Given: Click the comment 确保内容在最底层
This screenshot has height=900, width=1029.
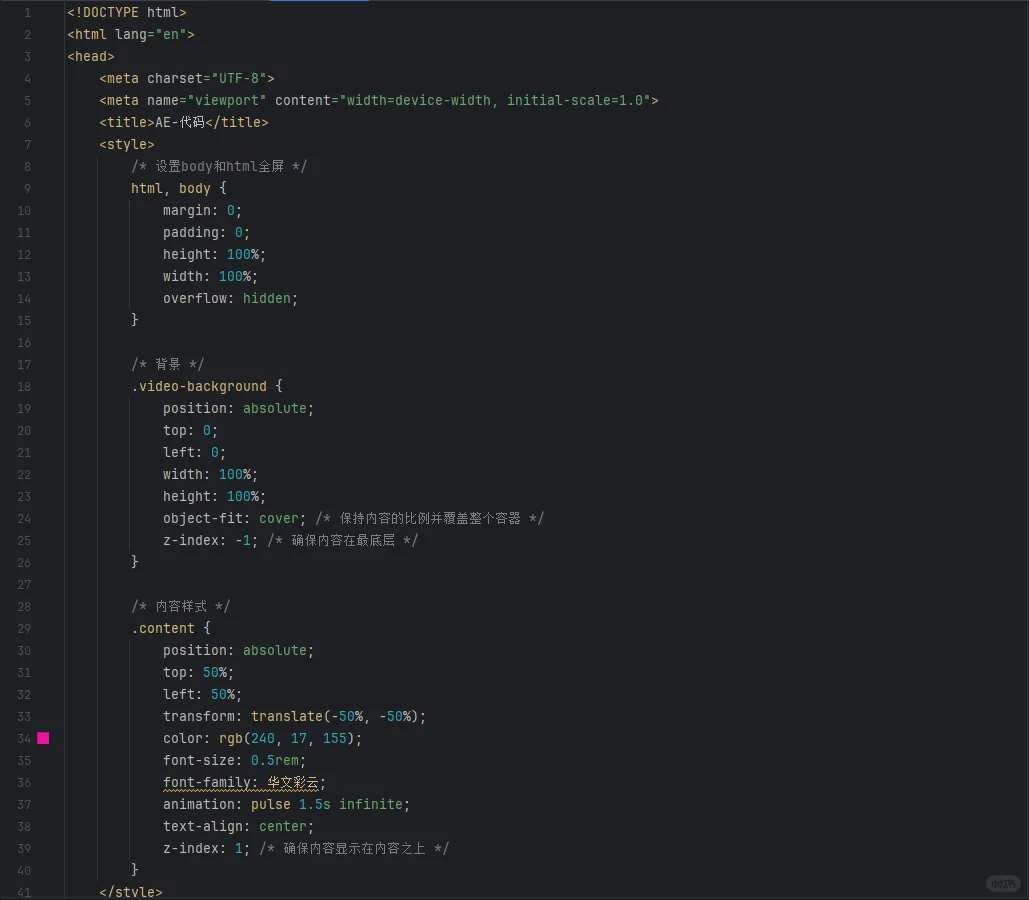Looking at the screenshot, I should click(x=343, y=540).
